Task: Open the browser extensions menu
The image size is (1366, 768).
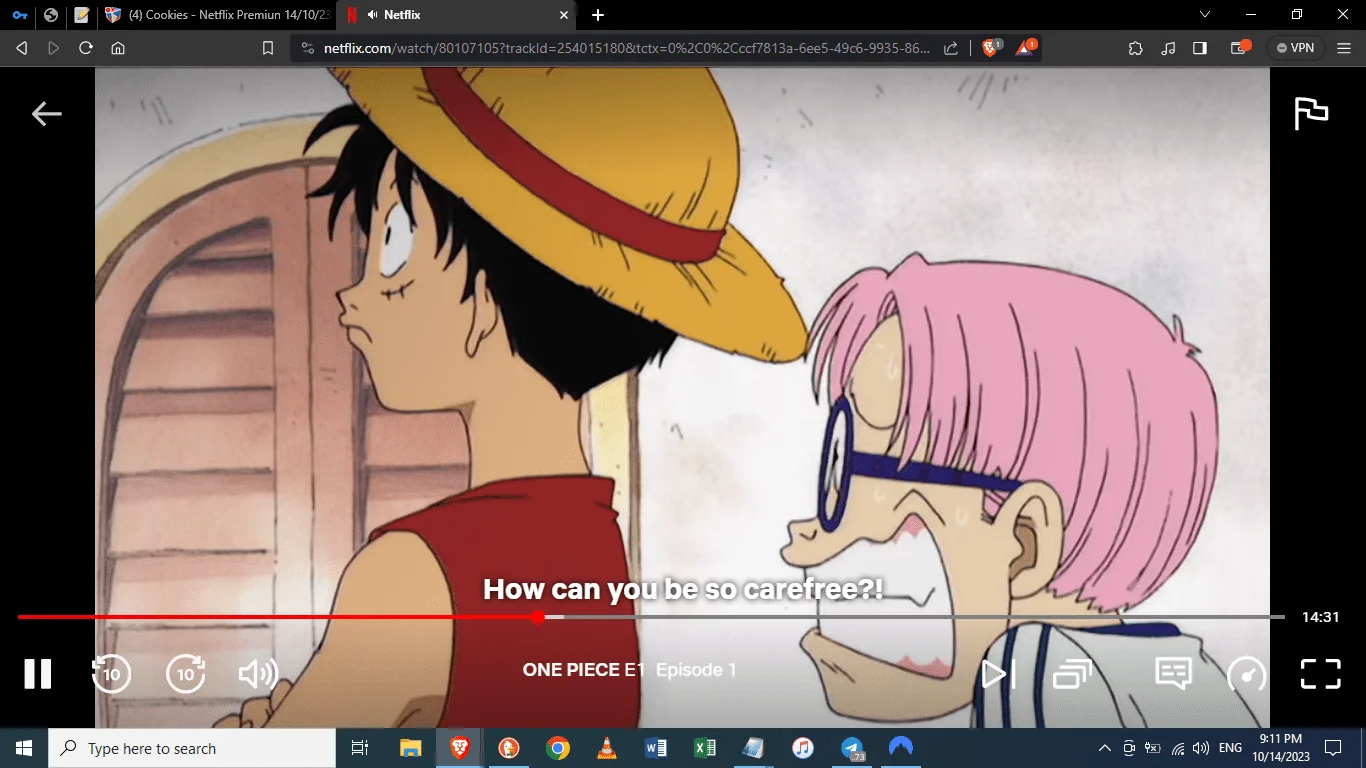Action: point(1136,48)
